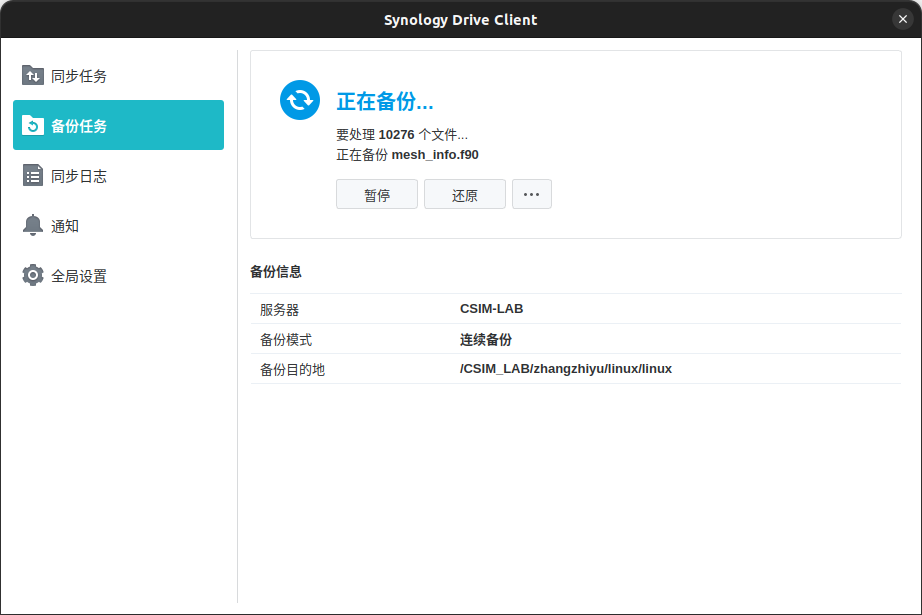
Task: Click the 通知 bell icon
Action: click(33, 225)
